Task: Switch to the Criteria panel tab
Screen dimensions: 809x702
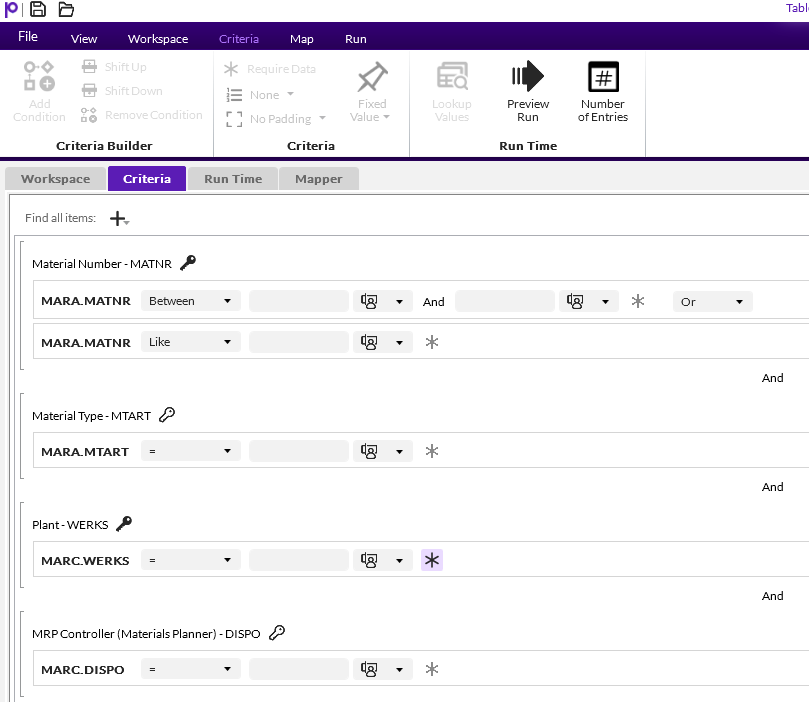Action: (x=147, y=178)
